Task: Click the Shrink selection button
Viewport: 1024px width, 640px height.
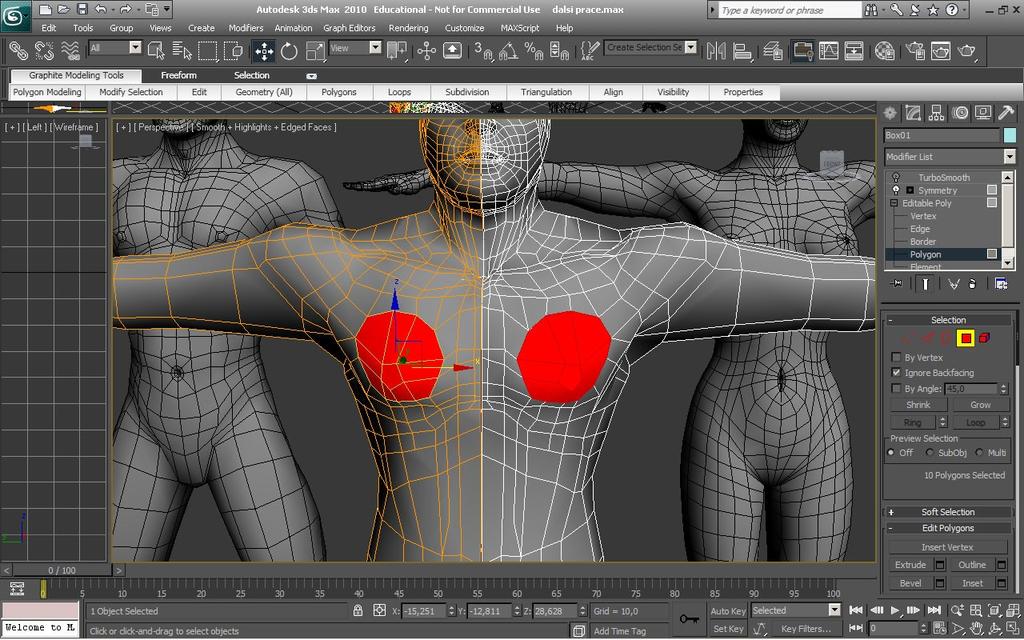Action: [918, 405]
